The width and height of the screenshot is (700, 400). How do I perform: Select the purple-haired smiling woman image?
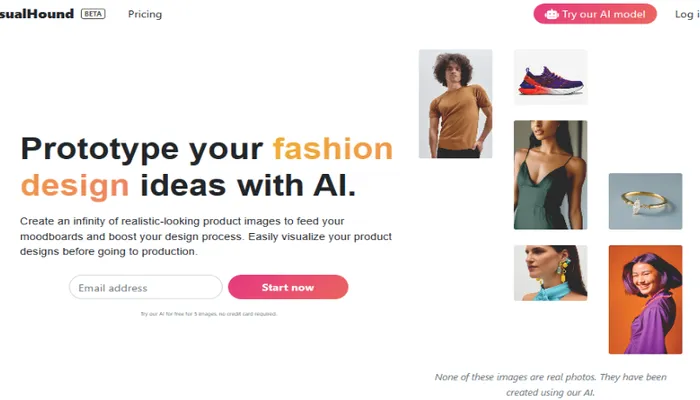(645, 300)
